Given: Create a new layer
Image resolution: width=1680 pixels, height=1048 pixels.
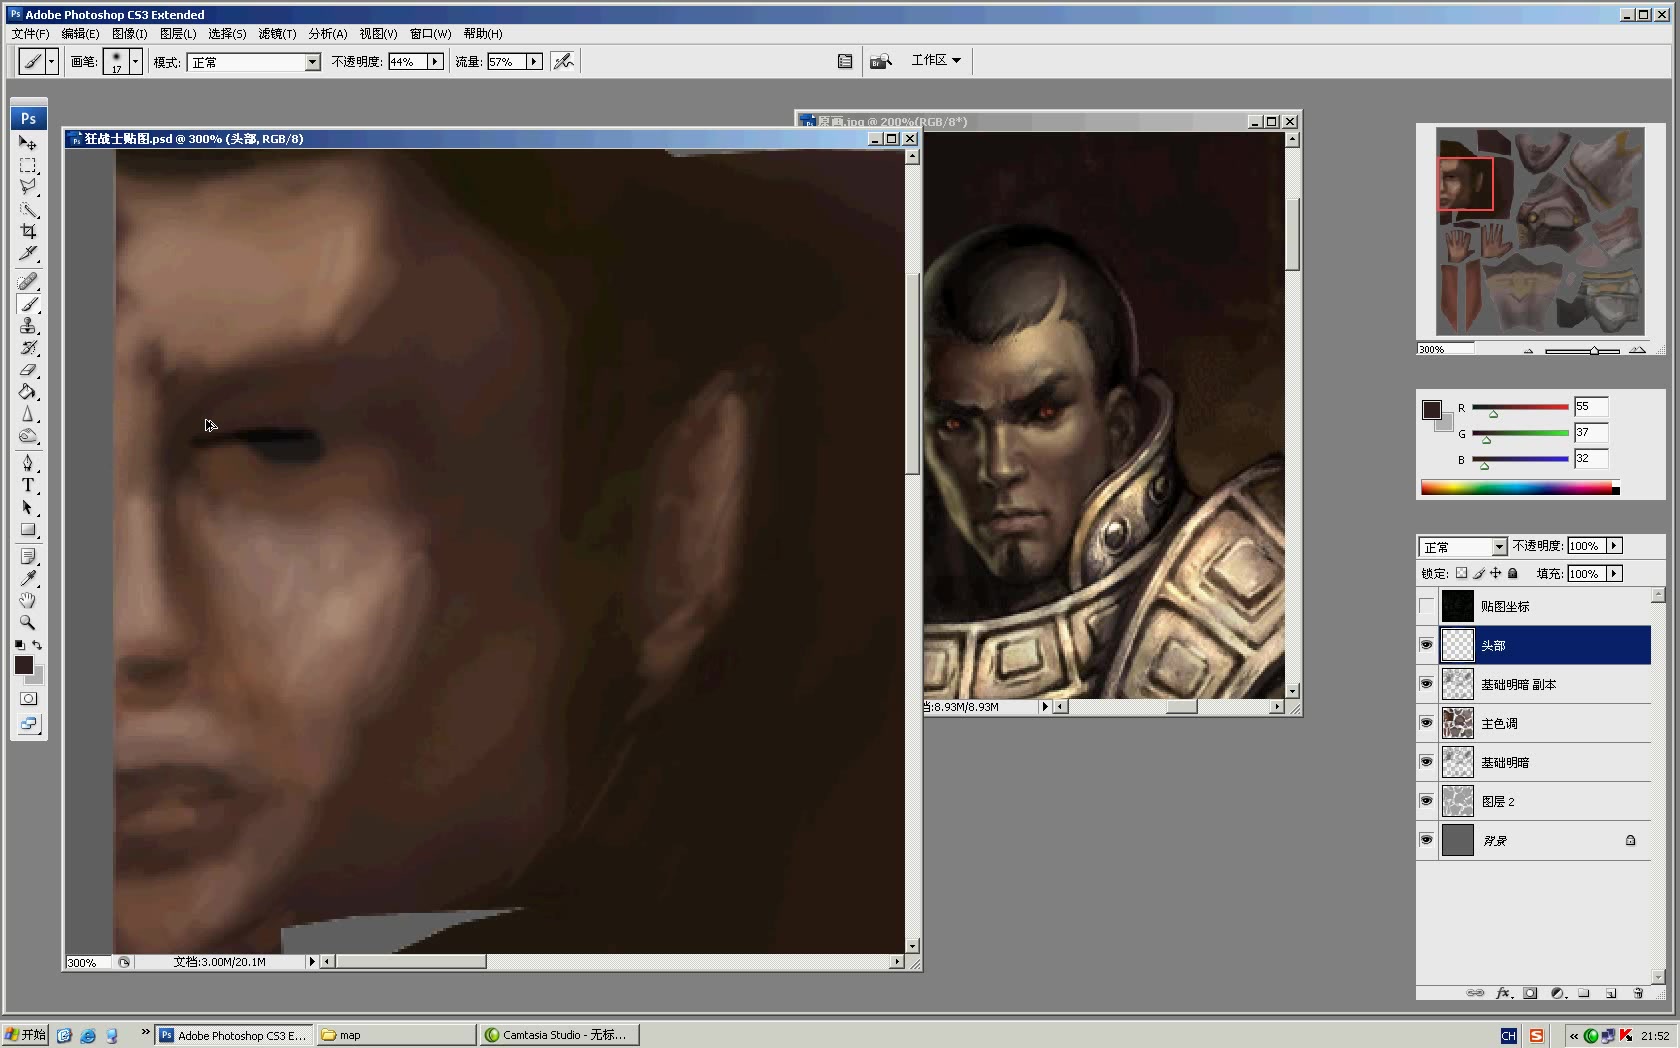Looking at the screenshot, I should tap(1611, 993).
